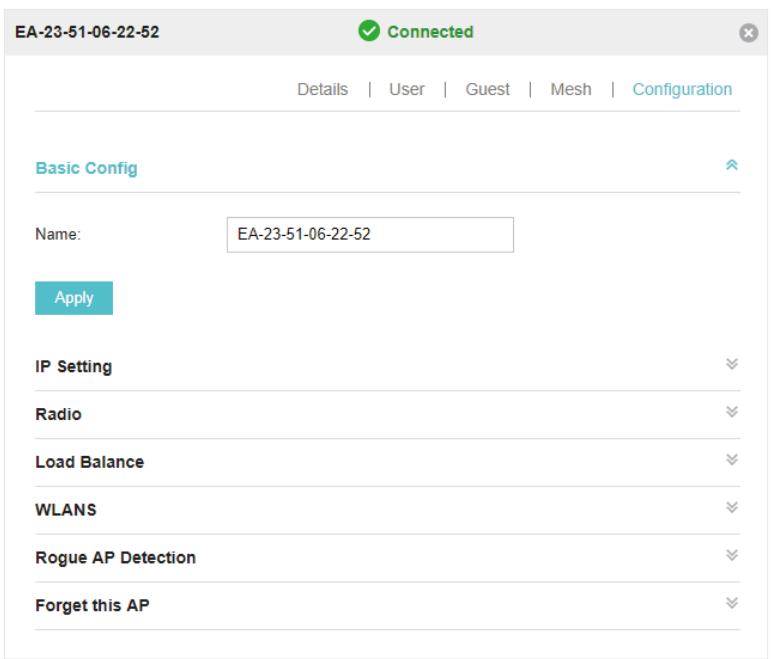
Task: Click the Forget this AP title
Action: point(92,605)
